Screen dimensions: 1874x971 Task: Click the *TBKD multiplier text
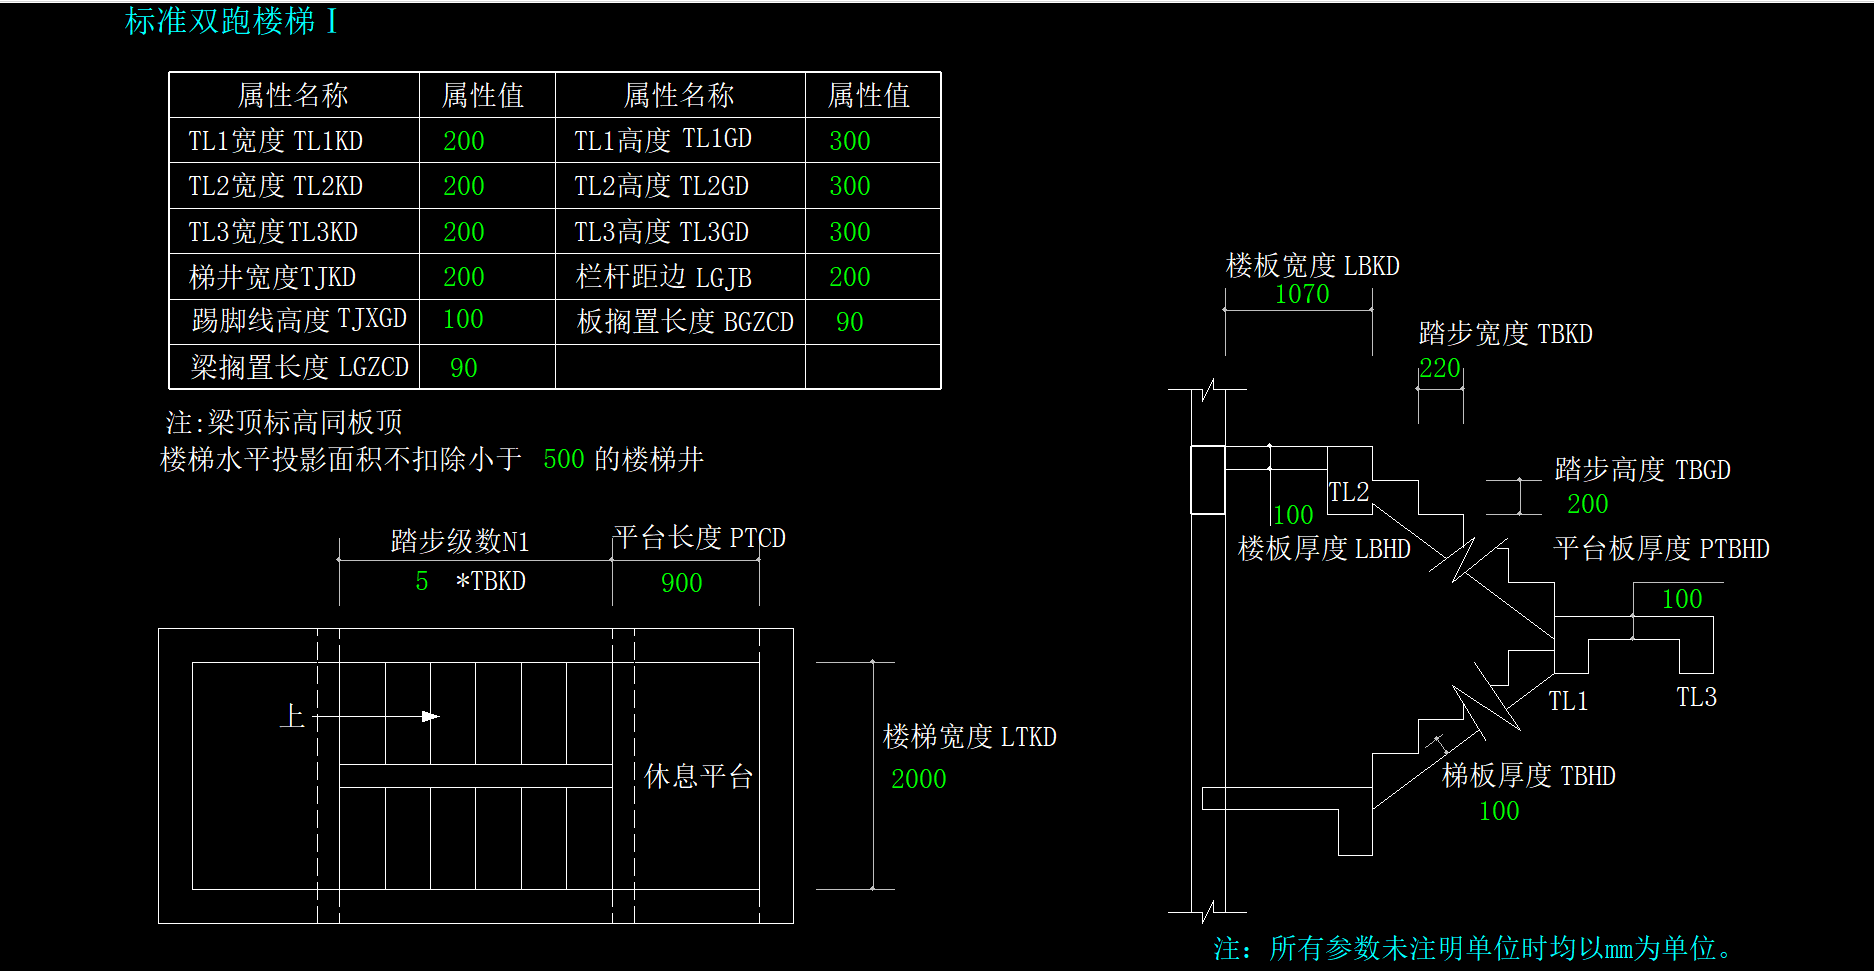pos(491,581)
